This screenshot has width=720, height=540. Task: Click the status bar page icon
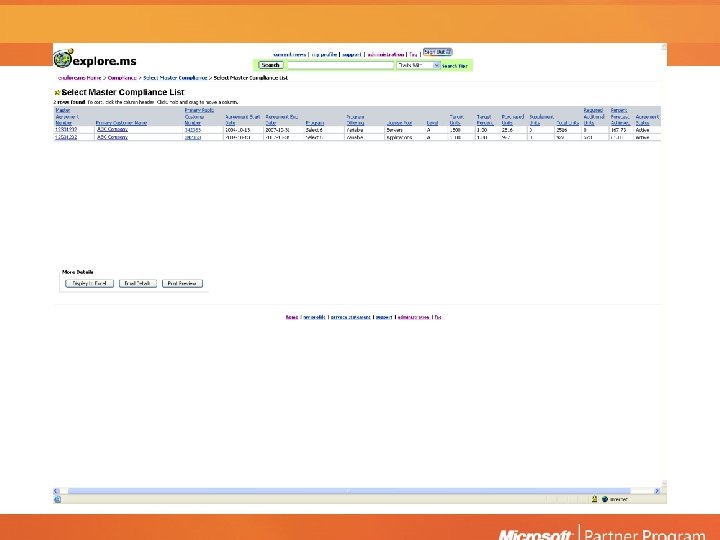(57, 500)
